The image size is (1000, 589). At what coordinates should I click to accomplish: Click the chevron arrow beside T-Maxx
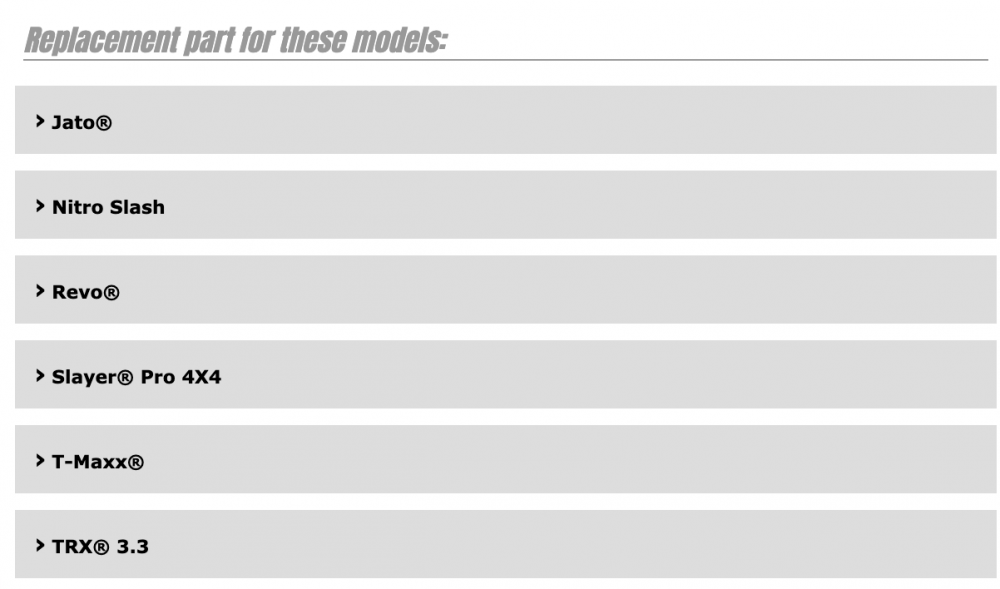40,461
